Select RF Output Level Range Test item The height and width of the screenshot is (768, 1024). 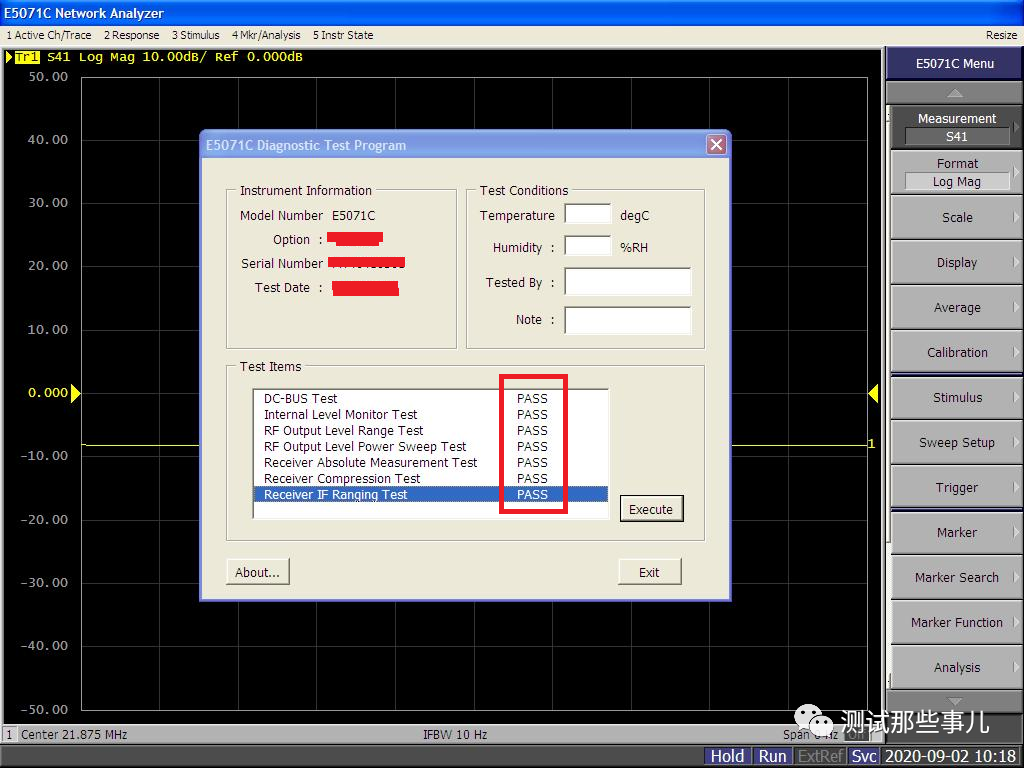(x=430, y=430)
